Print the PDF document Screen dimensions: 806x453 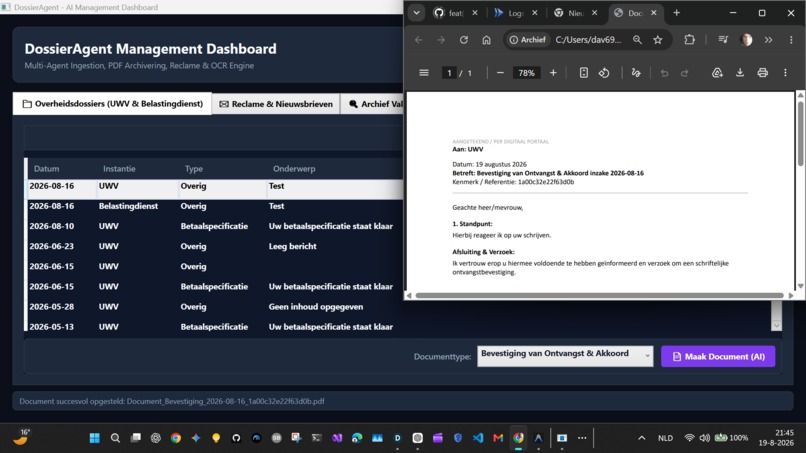pos(762,73)
